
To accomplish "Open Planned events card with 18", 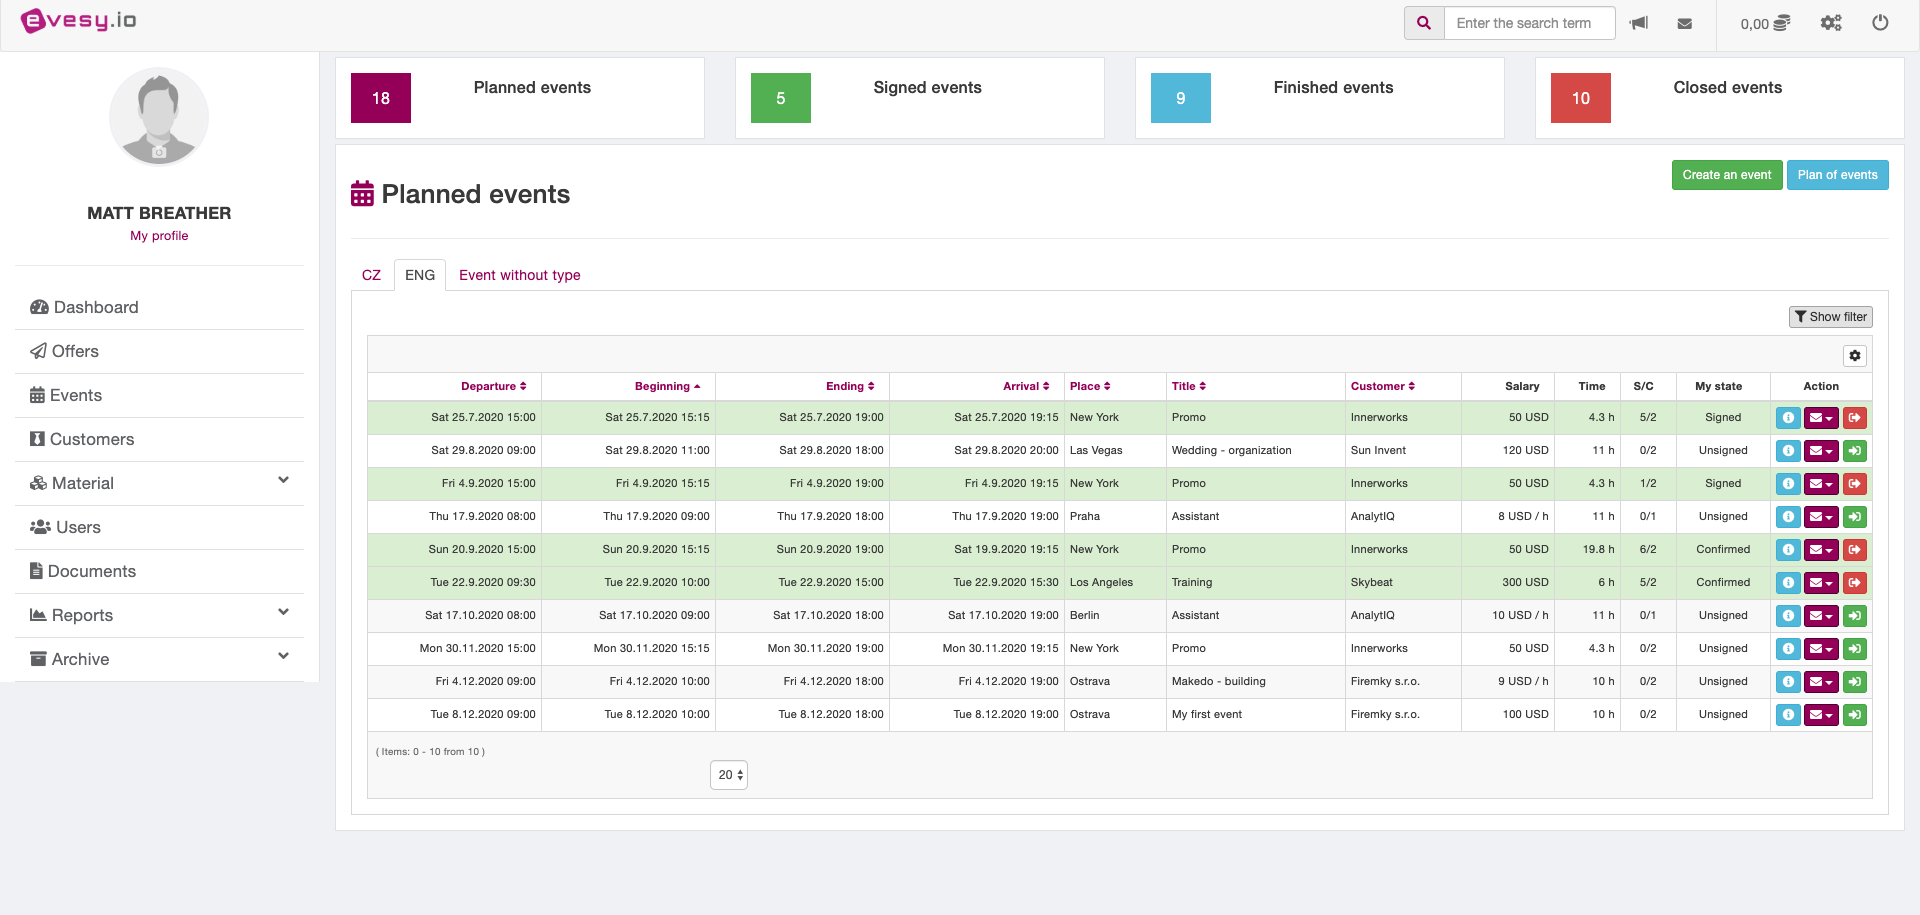I will [520, 98].
